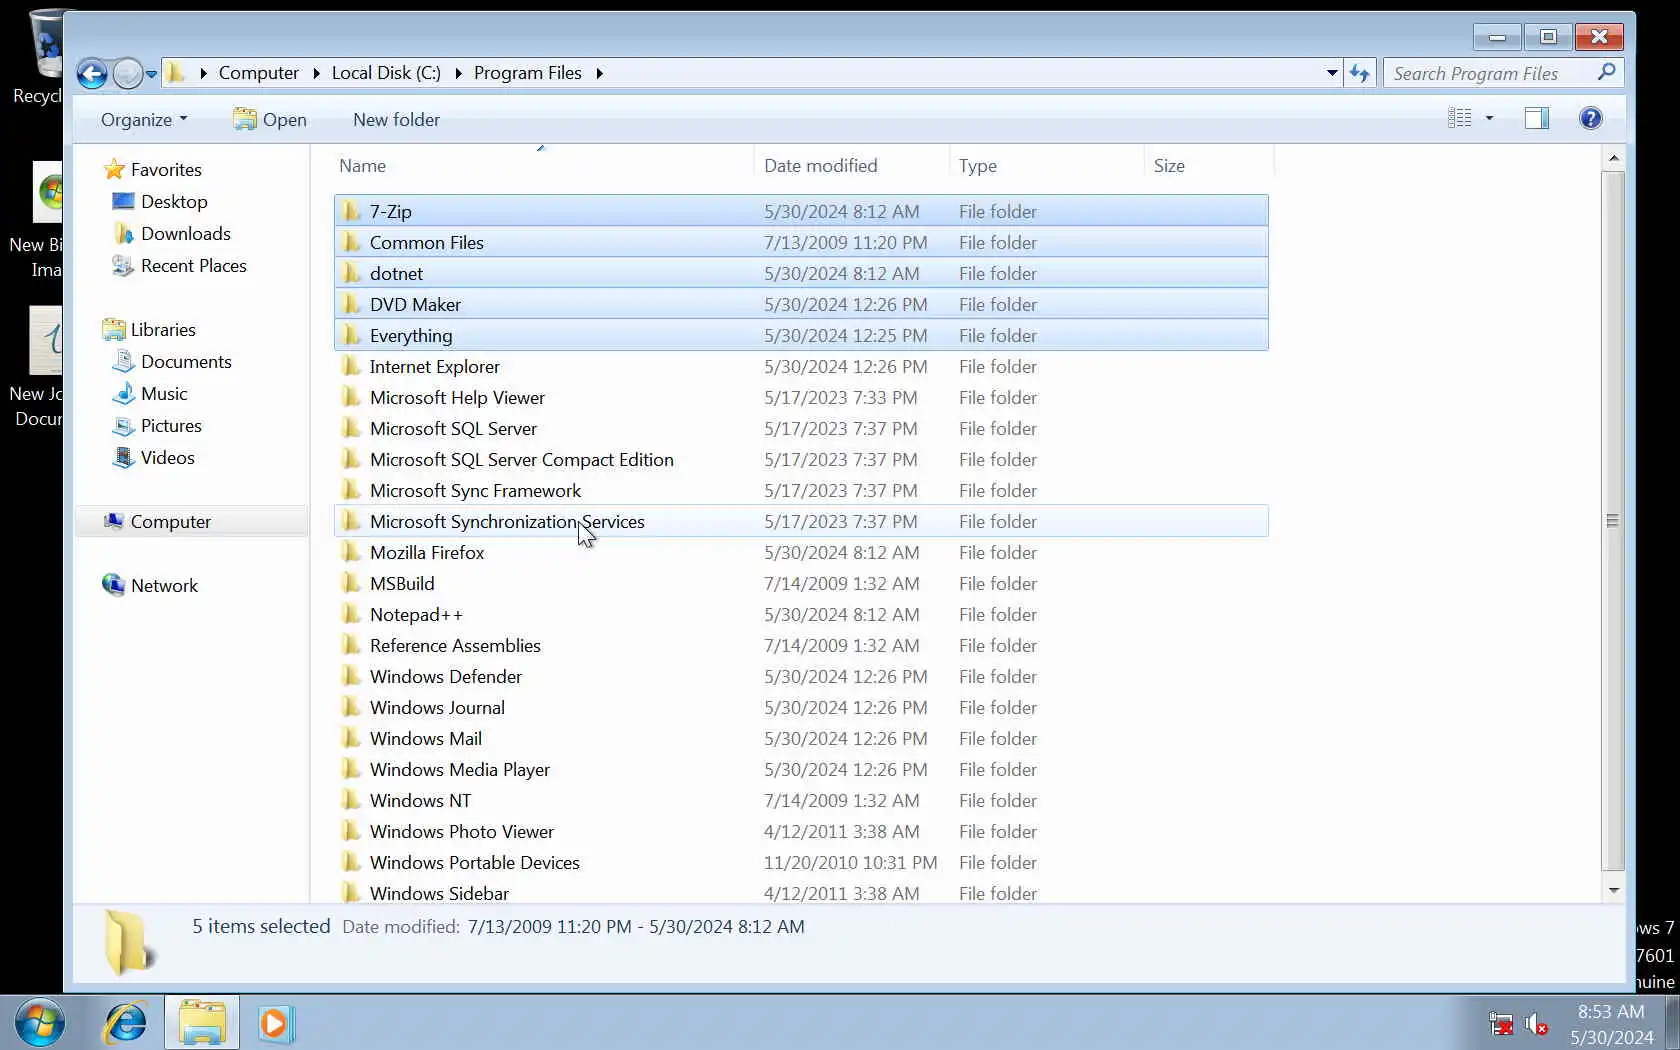Click the Favorites star icon
Viewport: 1680px width, 1050px height.
(114, 169)
